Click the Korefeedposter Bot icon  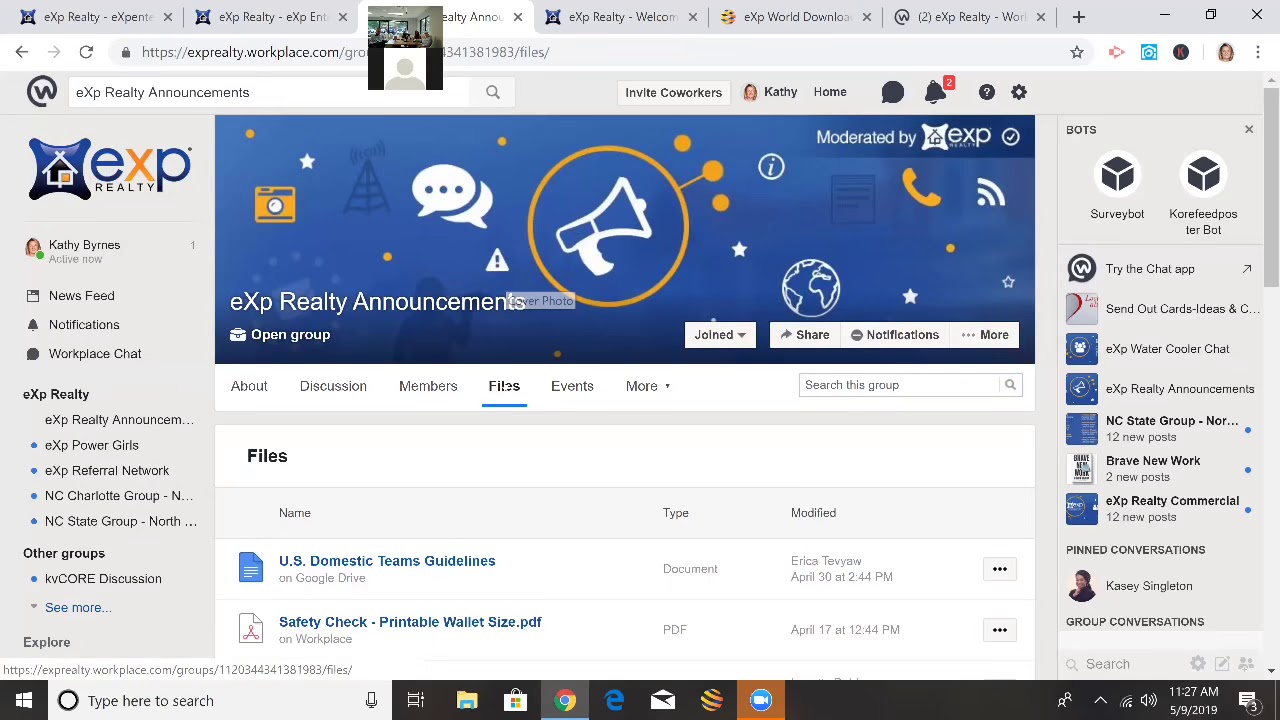[1203, 175]
